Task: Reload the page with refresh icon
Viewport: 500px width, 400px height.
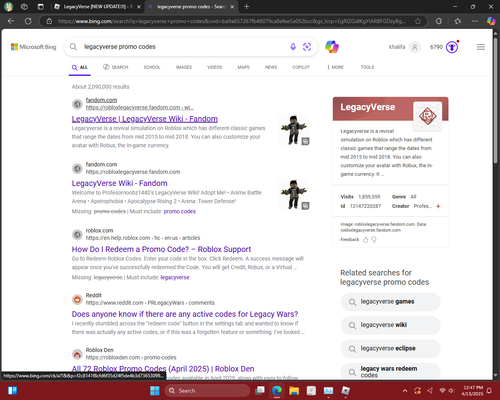Action: tap(28, 21)
